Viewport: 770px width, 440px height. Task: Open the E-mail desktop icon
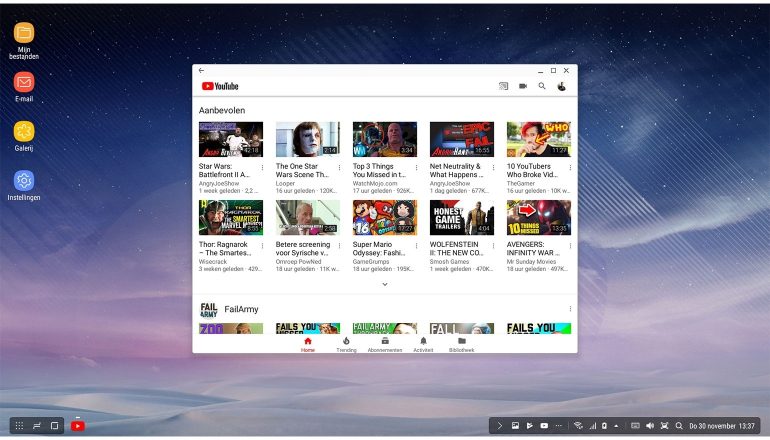[x=24, y=83]
